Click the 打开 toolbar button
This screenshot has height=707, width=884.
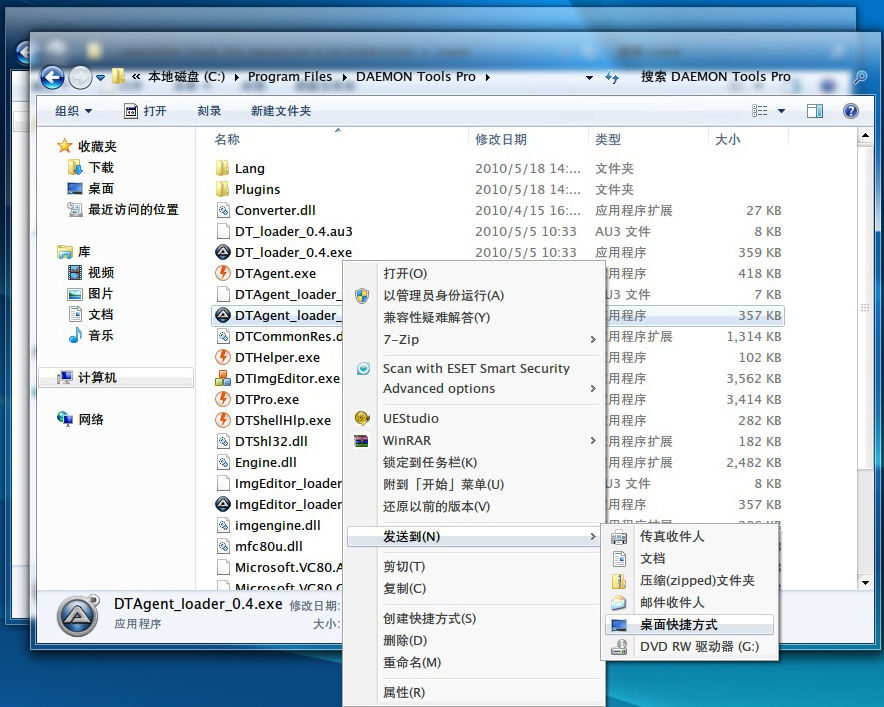click(x=145, y=111)
